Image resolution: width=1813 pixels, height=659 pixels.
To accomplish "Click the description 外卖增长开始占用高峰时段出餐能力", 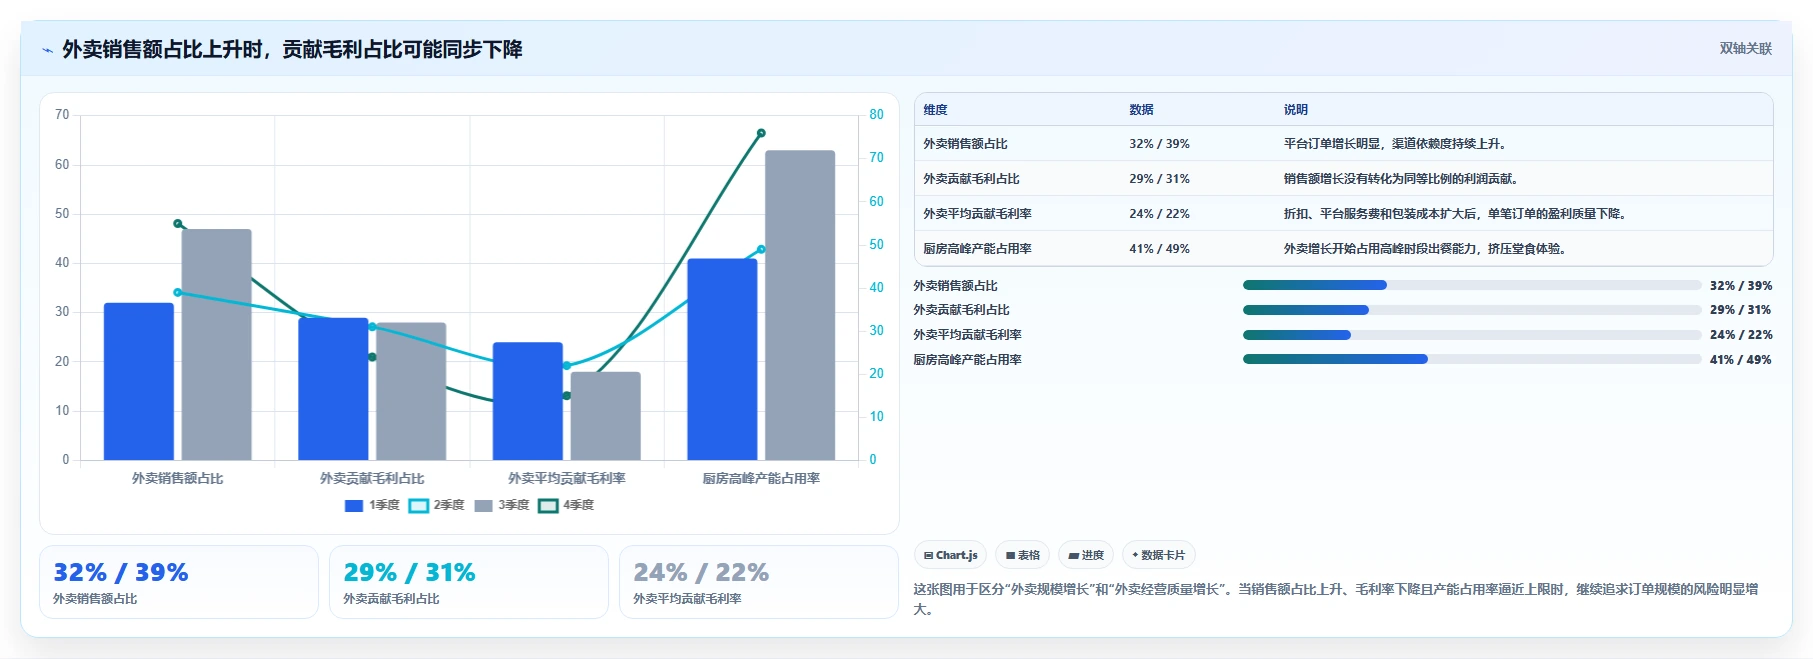I will pyautogui.click(x=1425, y=249).
